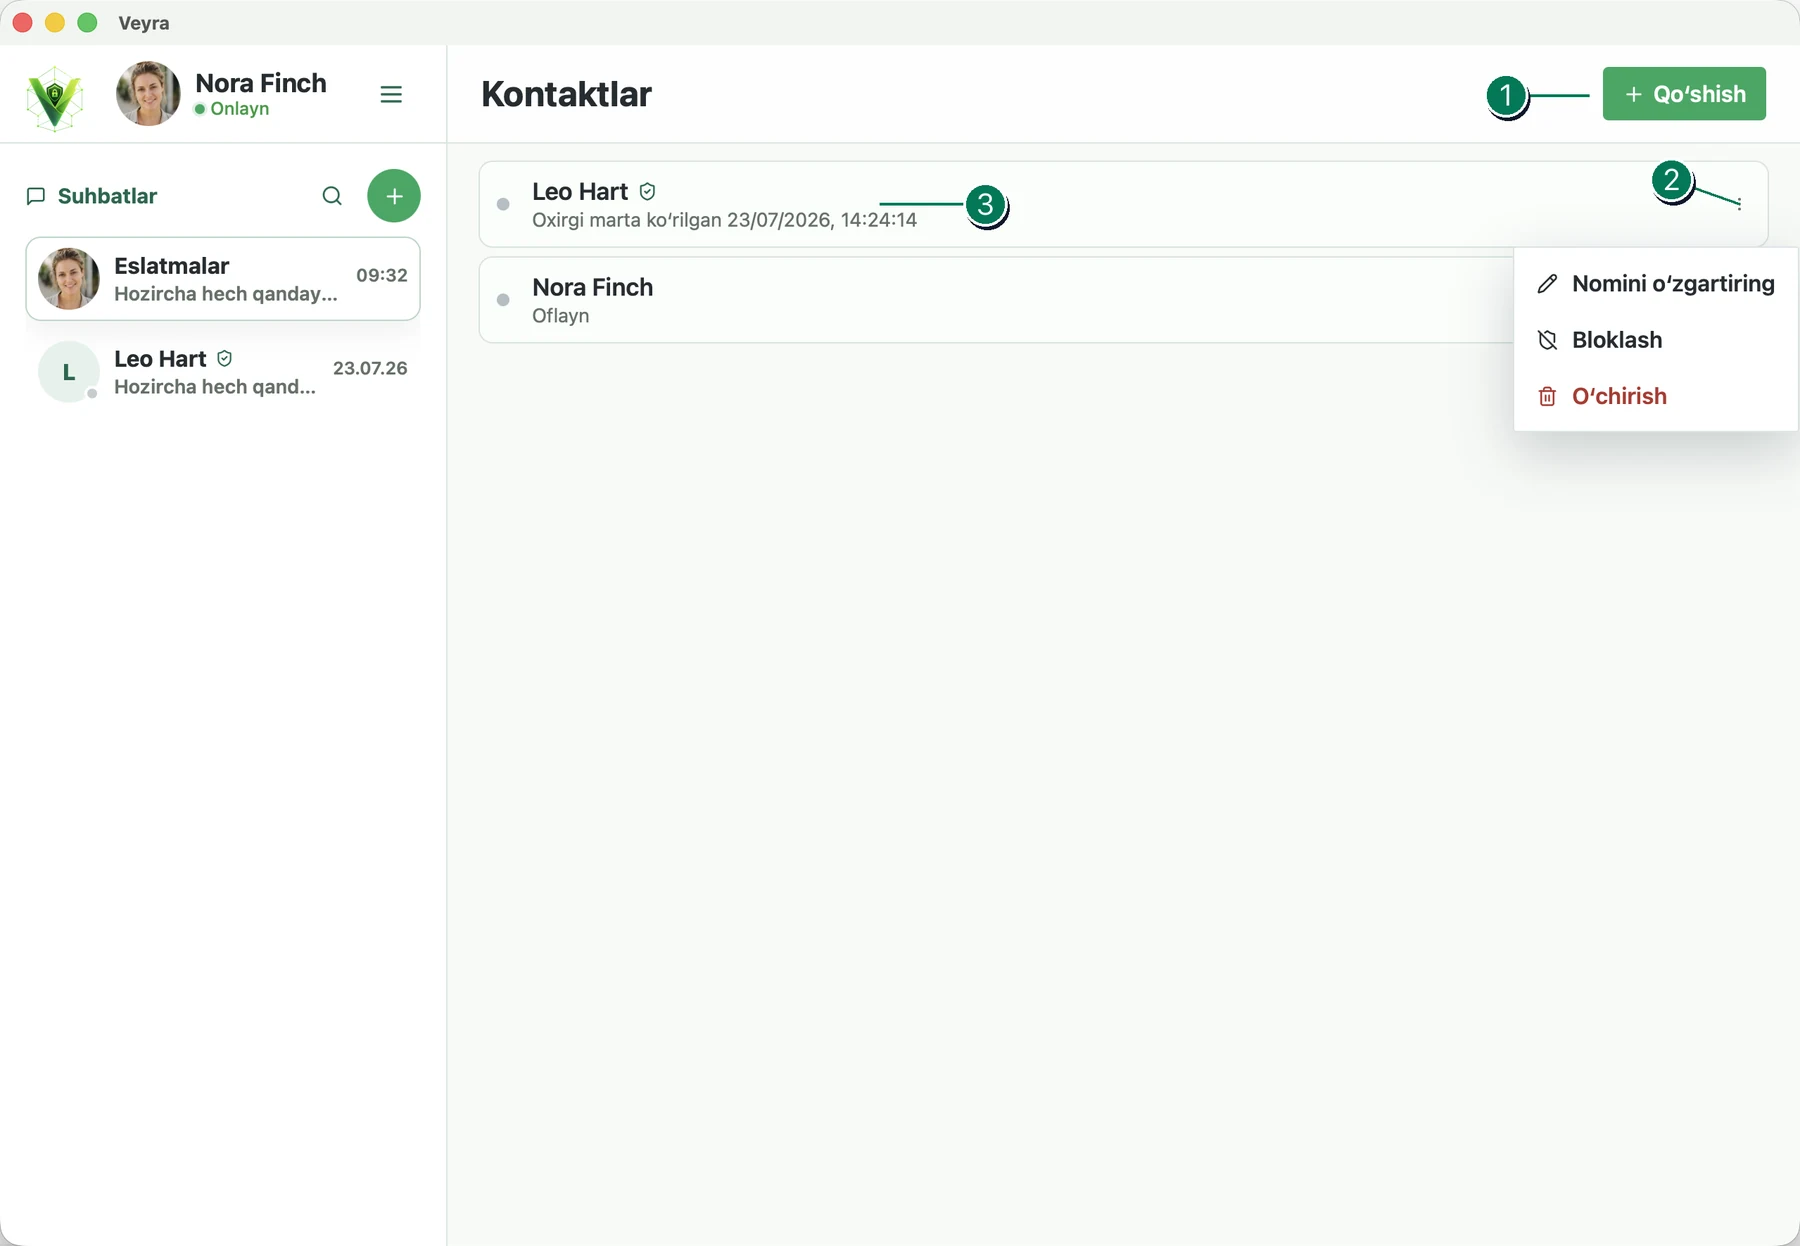This screenshot has width=1800, height=1246.
Task: Click the red trash icon in menu
Action: (x=1547, y=396)
